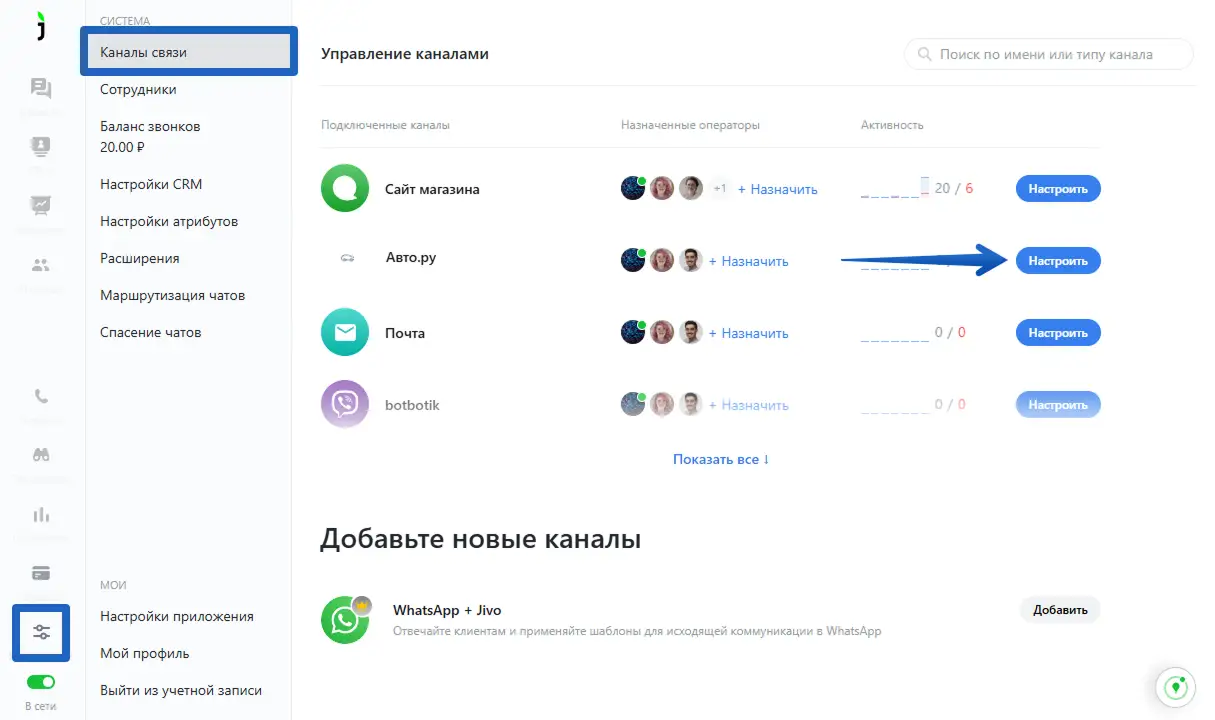
Task: Click the channel search input field
Action: point(1049,54)
